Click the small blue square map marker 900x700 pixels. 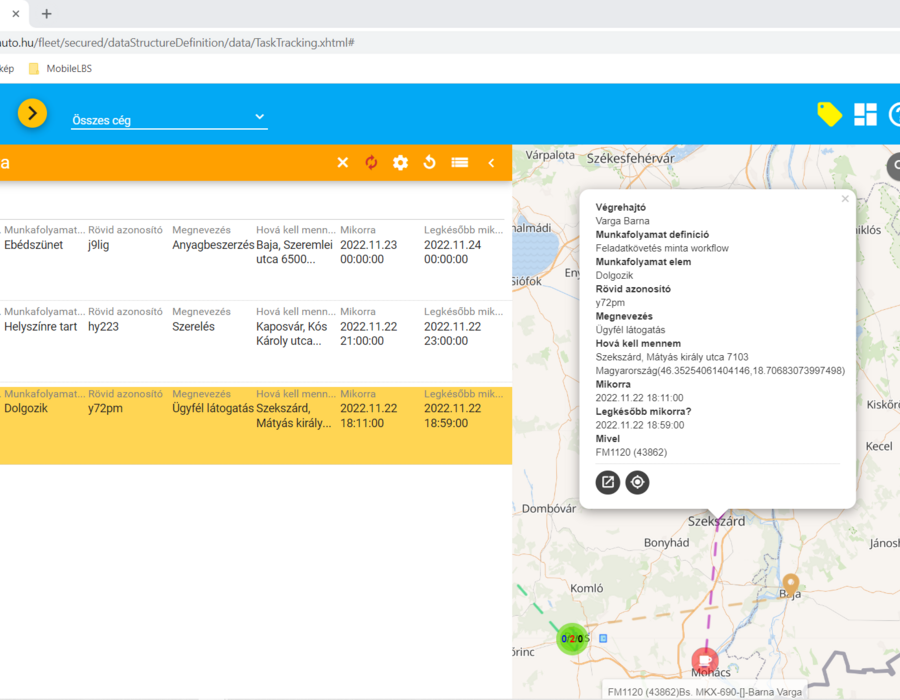[x=603, y=638]
